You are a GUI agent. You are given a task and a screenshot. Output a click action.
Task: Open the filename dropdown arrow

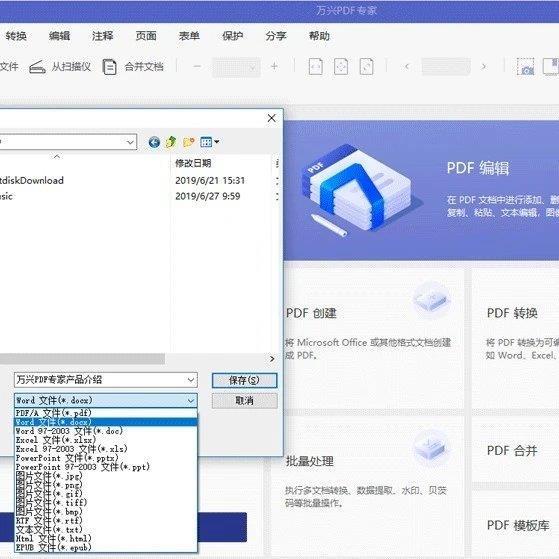tap(191, 380)
